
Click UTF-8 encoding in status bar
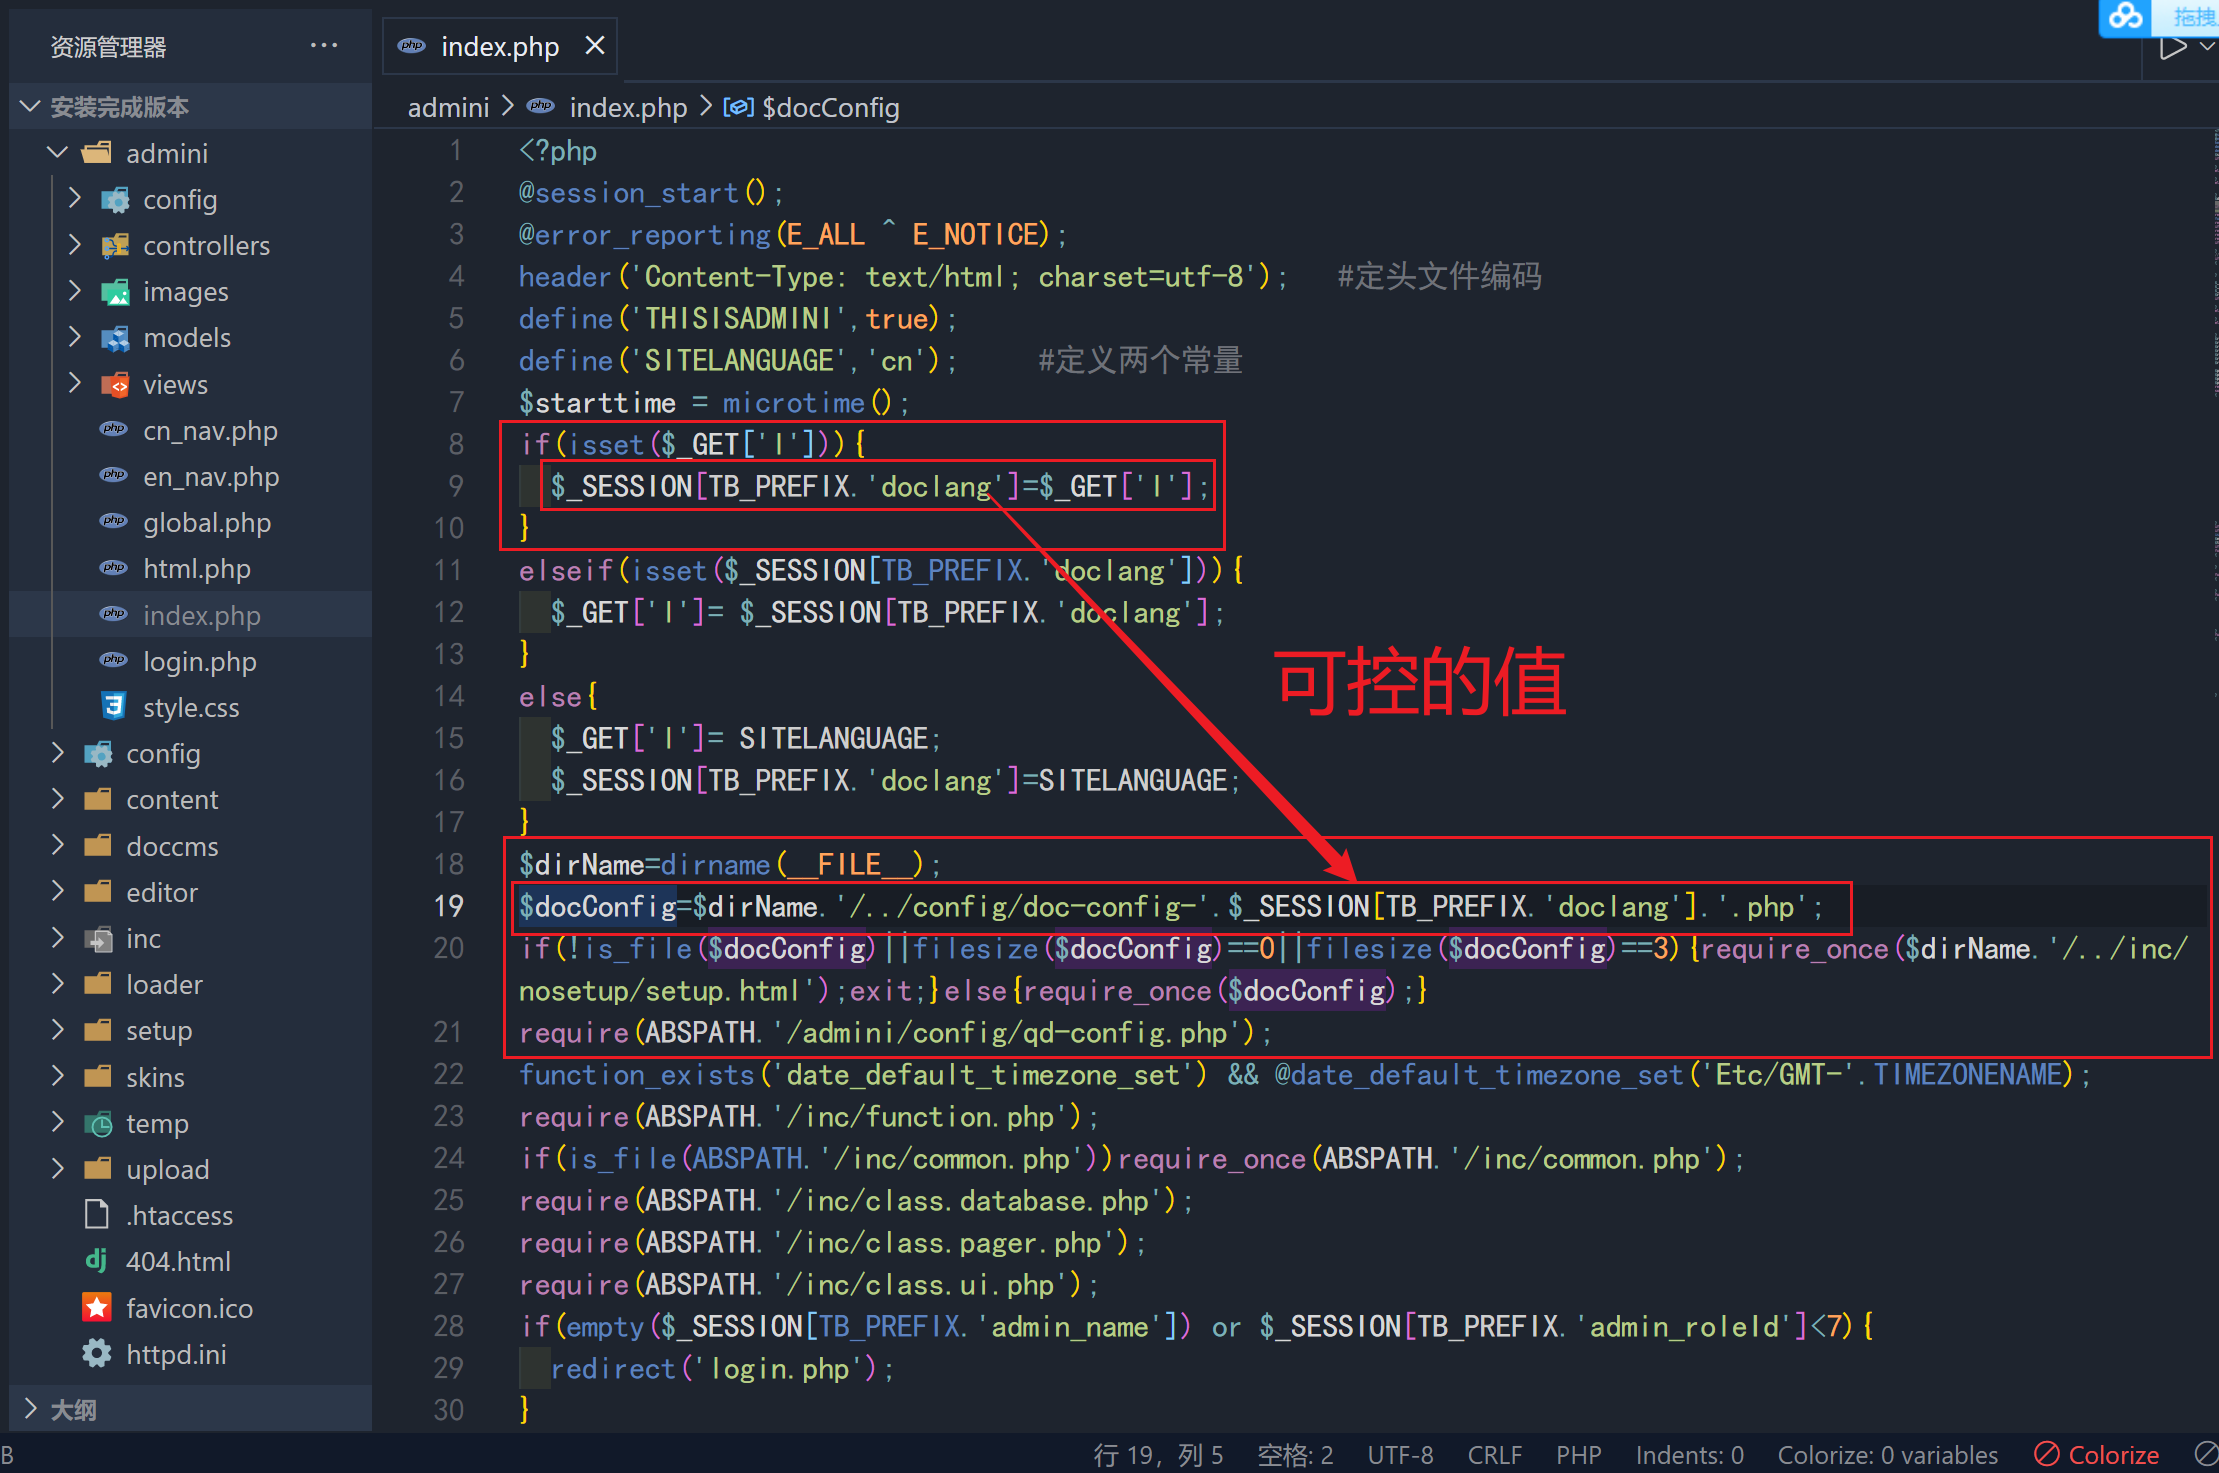(1400, 1454)
